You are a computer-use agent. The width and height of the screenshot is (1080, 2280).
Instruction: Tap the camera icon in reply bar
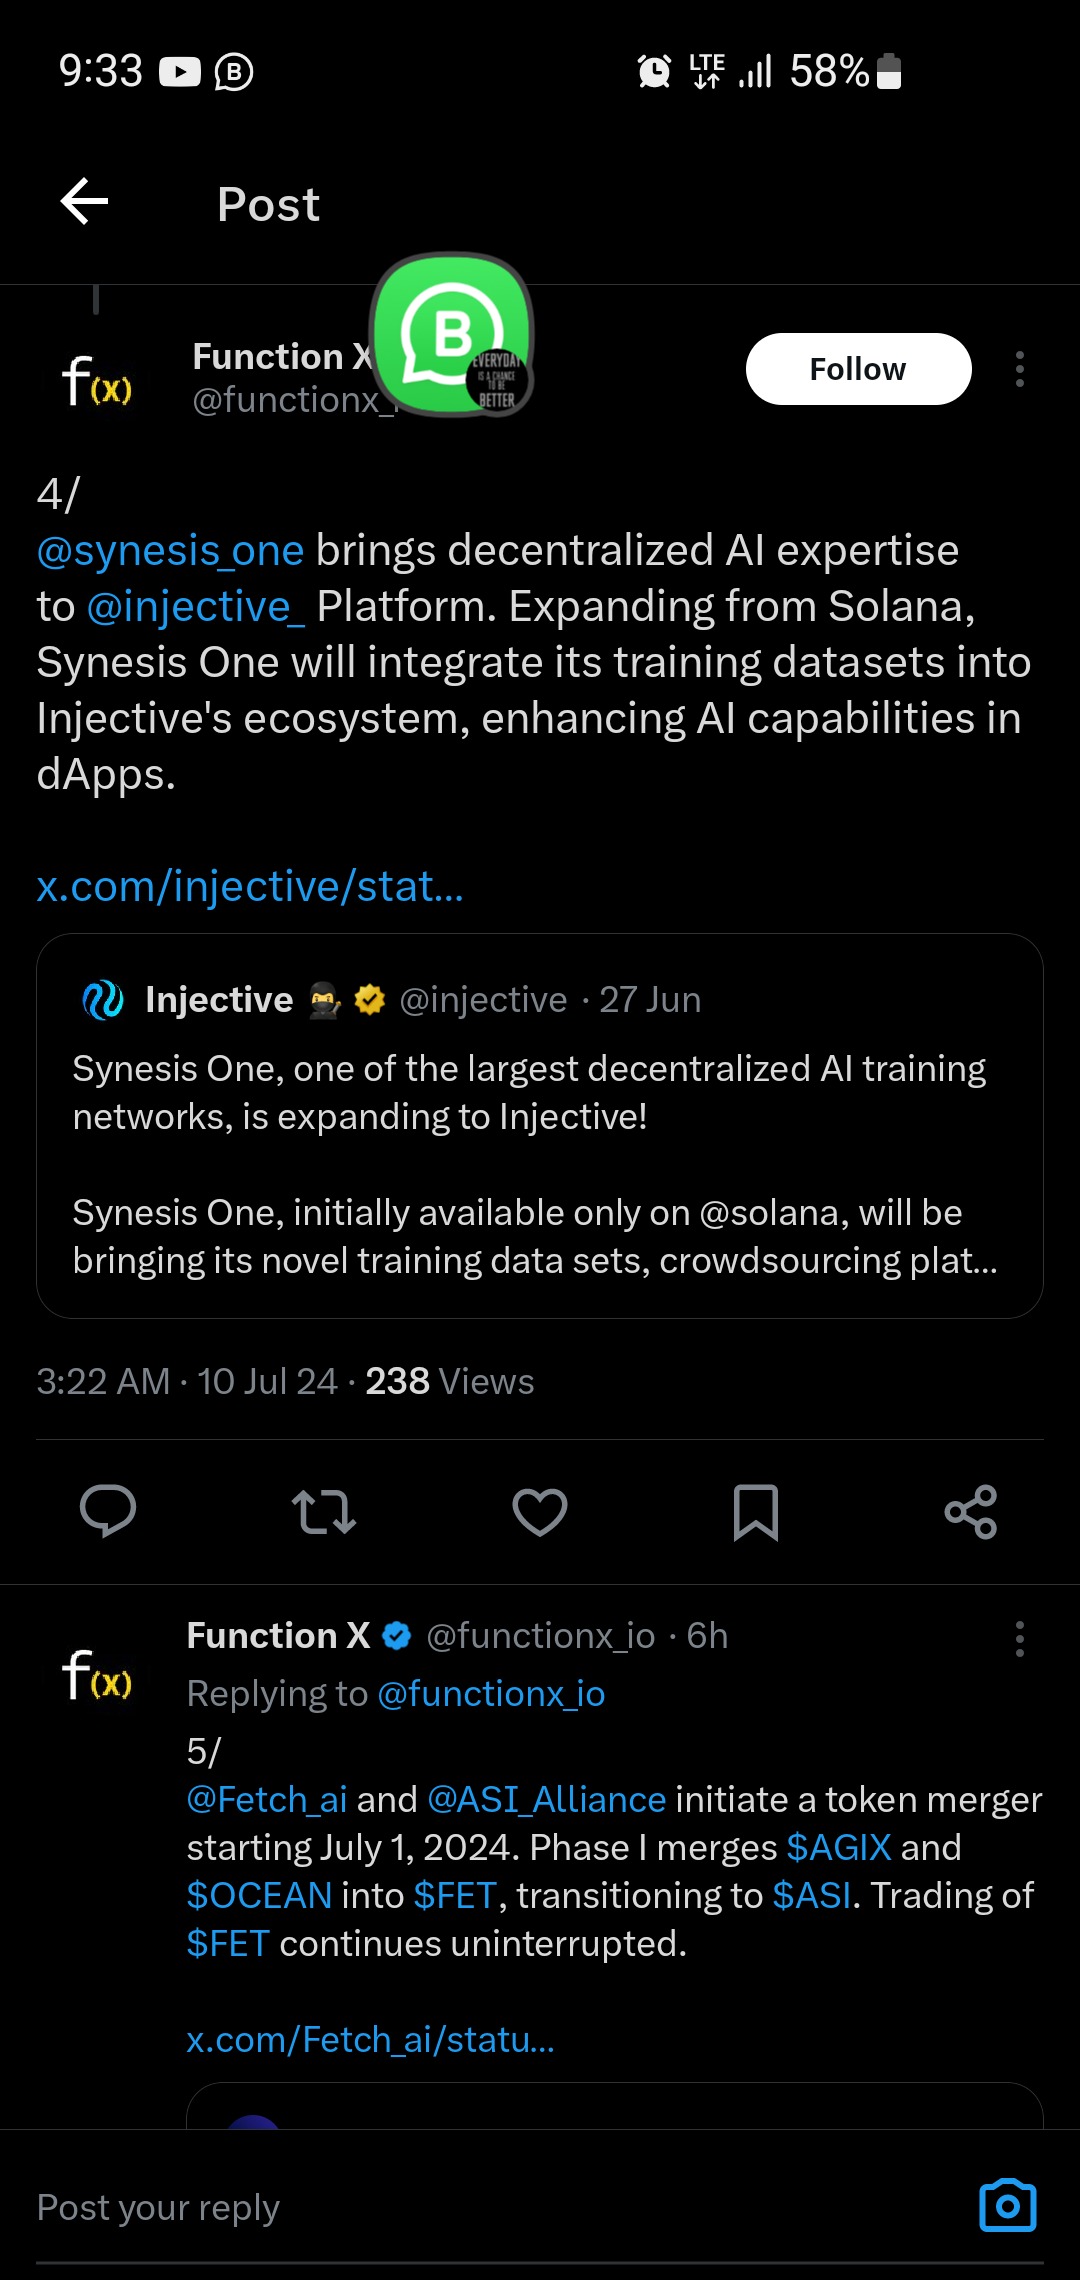coord(1007,2205)
